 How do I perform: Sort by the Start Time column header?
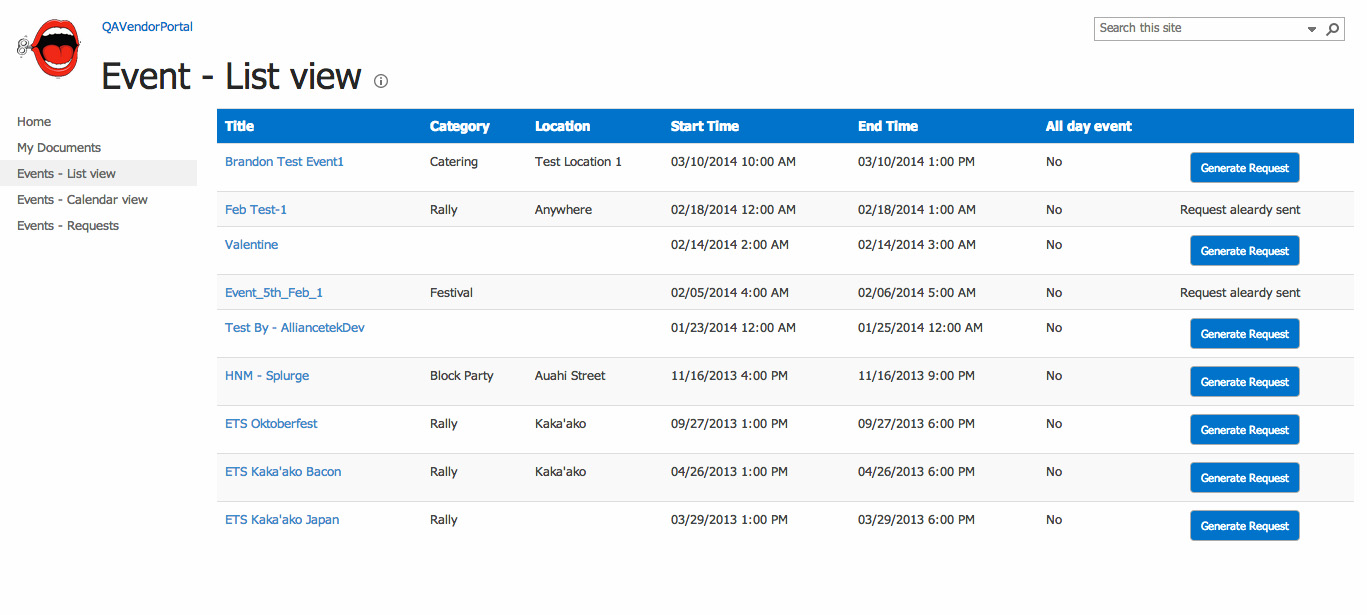[x=704, y=126]
